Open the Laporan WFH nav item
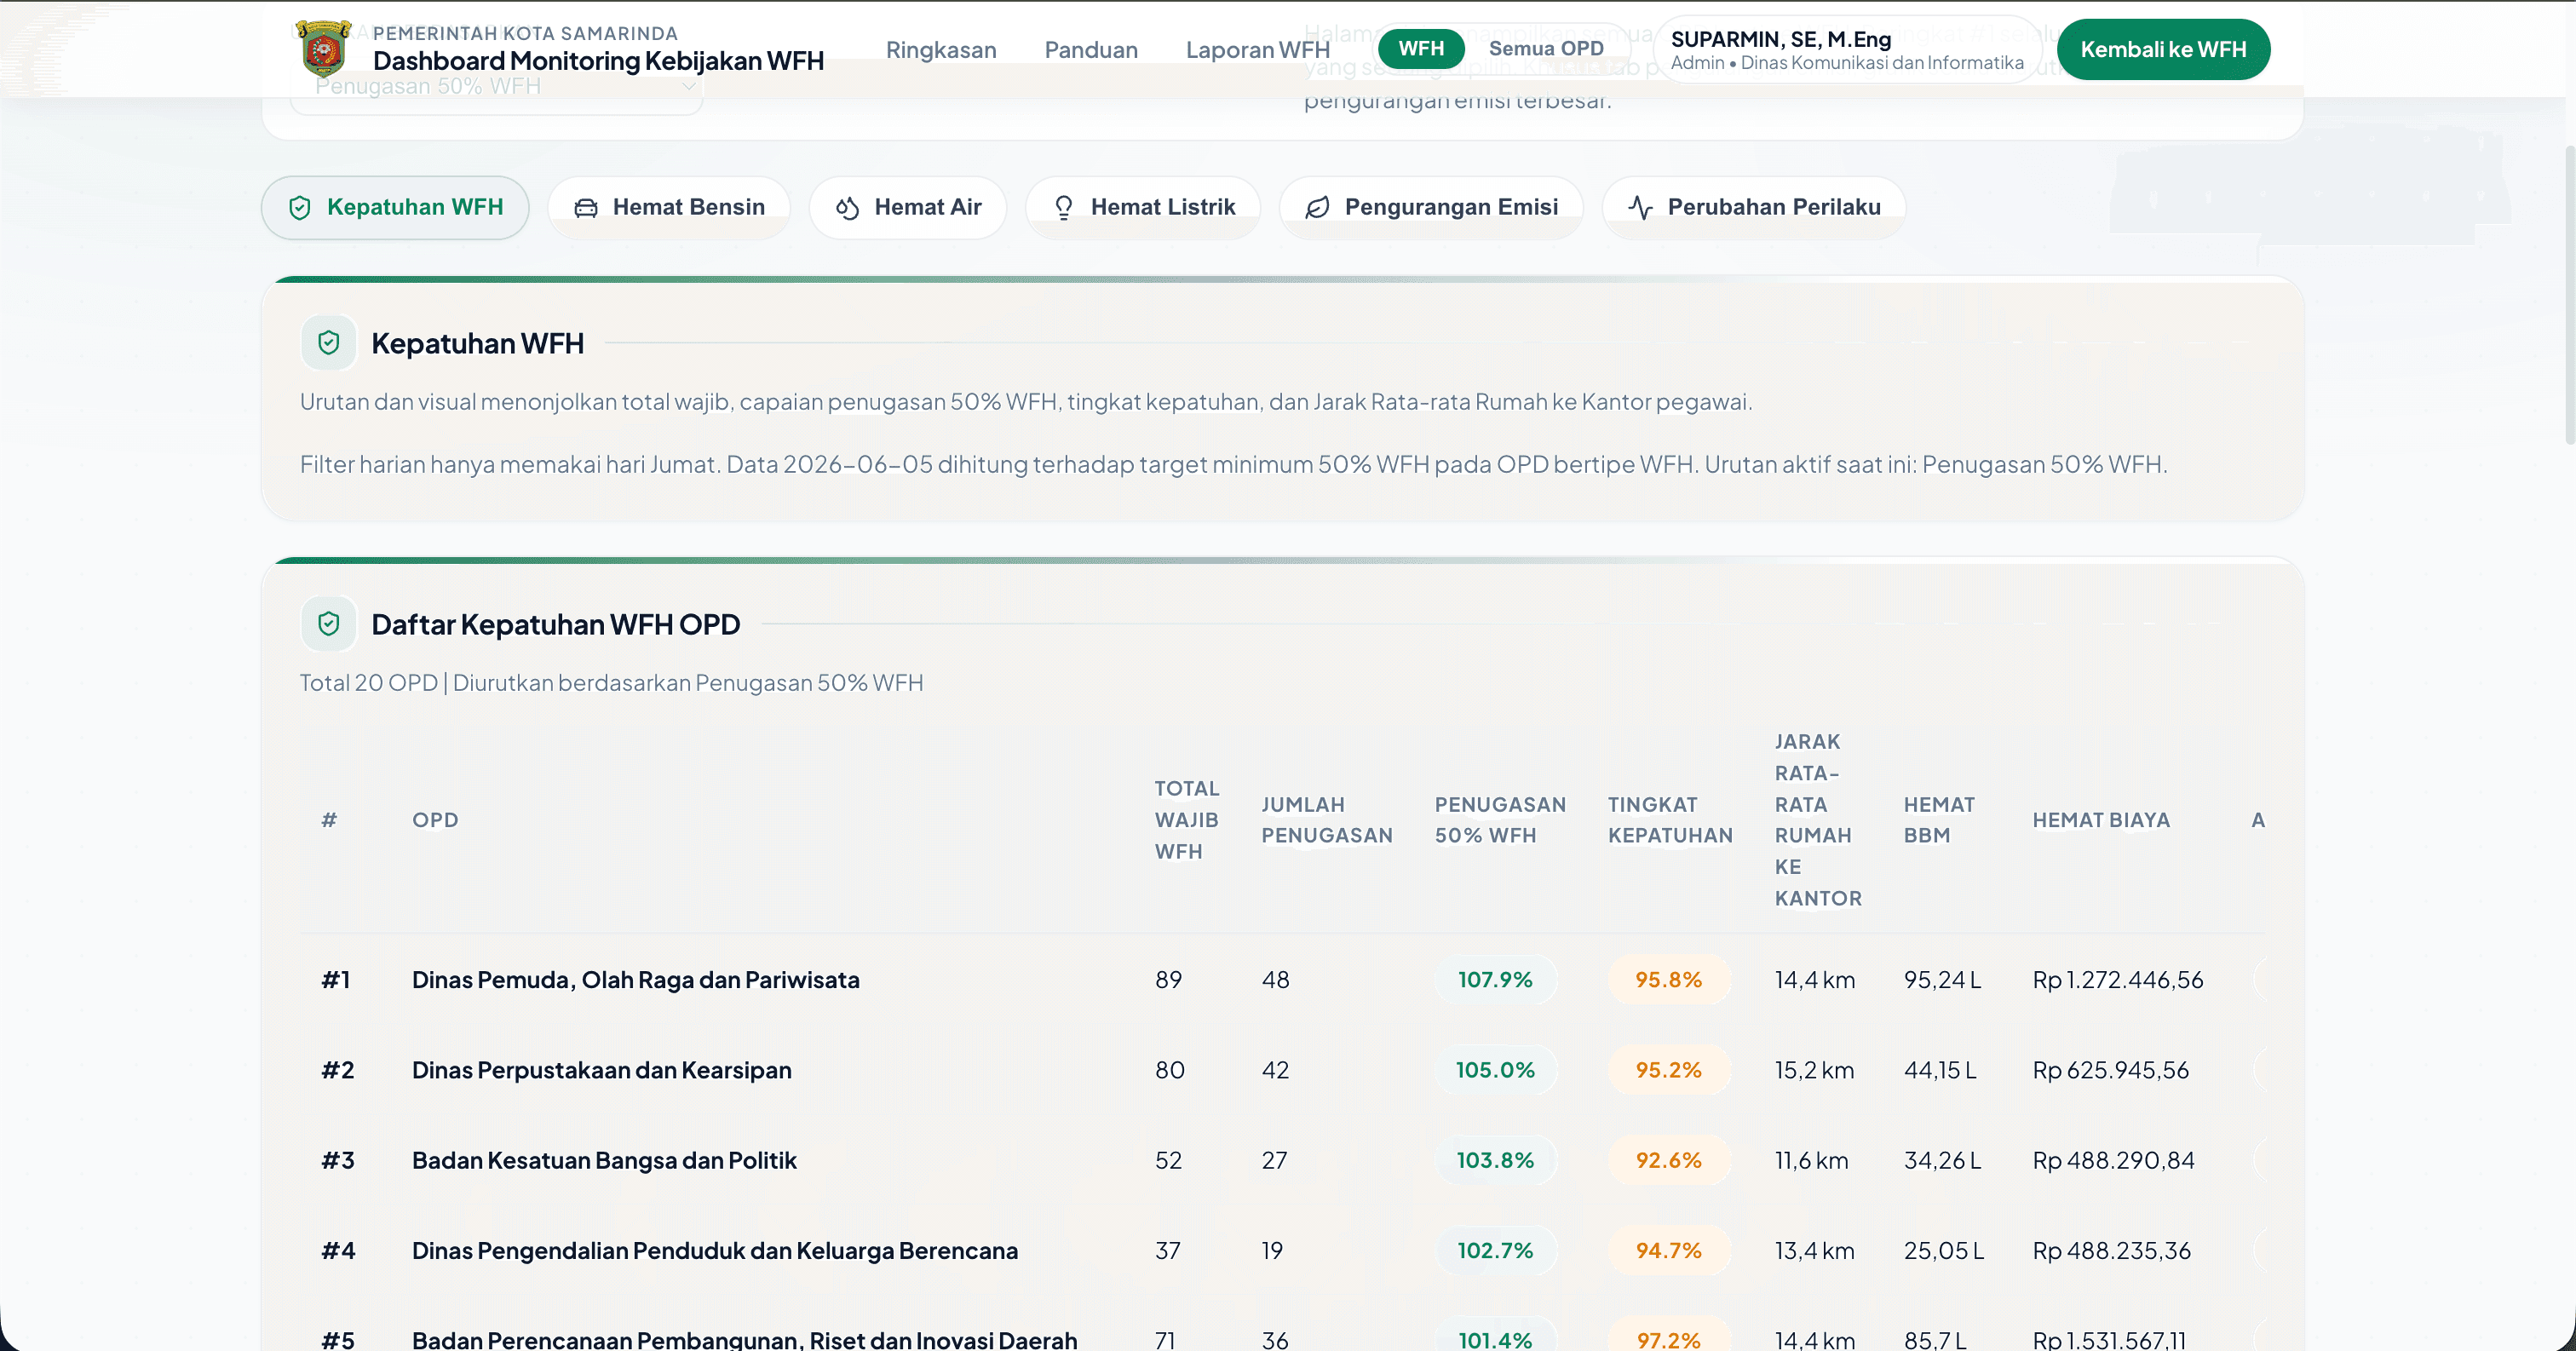The height and width of the screenshot is (1351, 2576). (x=1258, y=50)
